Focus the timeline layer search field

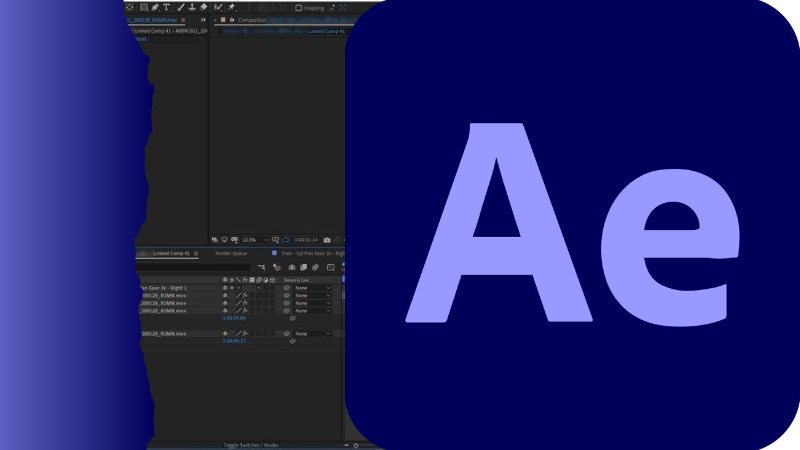193,267
